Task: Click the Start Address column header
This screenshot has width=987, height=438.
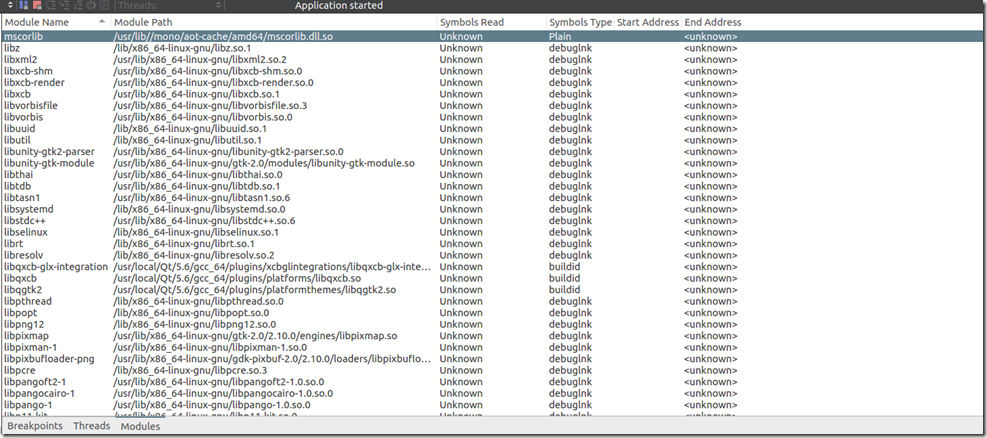Action: point(646,21)
